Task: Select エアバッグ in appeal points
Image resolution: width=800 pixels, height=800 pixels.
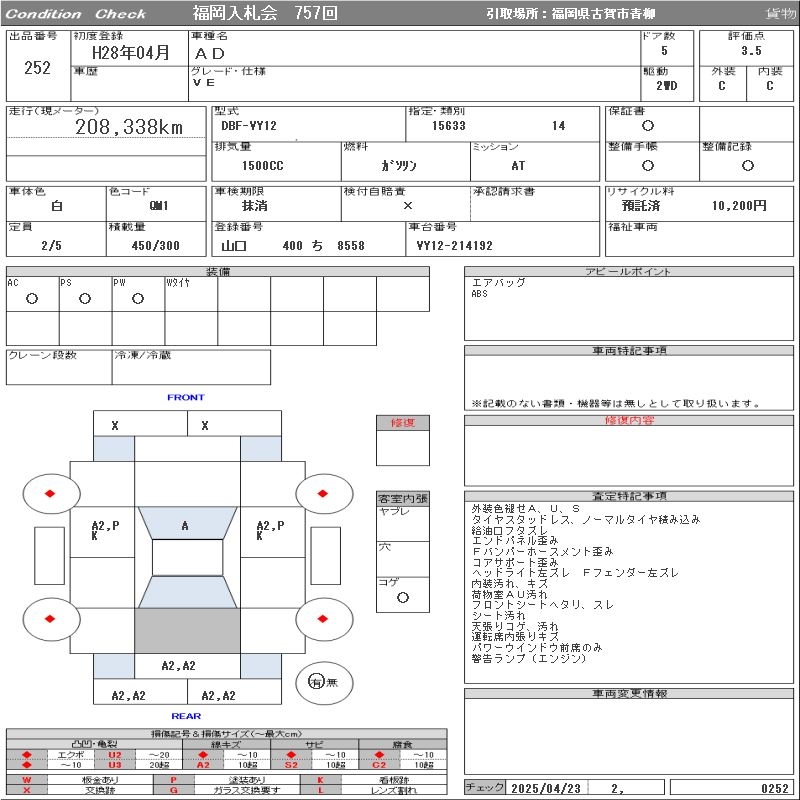Action: (498, 282)
